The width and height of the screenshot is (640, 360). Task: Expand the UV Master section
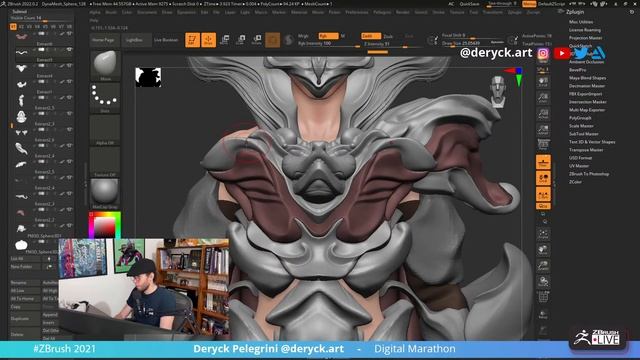(x=579, y=166)
